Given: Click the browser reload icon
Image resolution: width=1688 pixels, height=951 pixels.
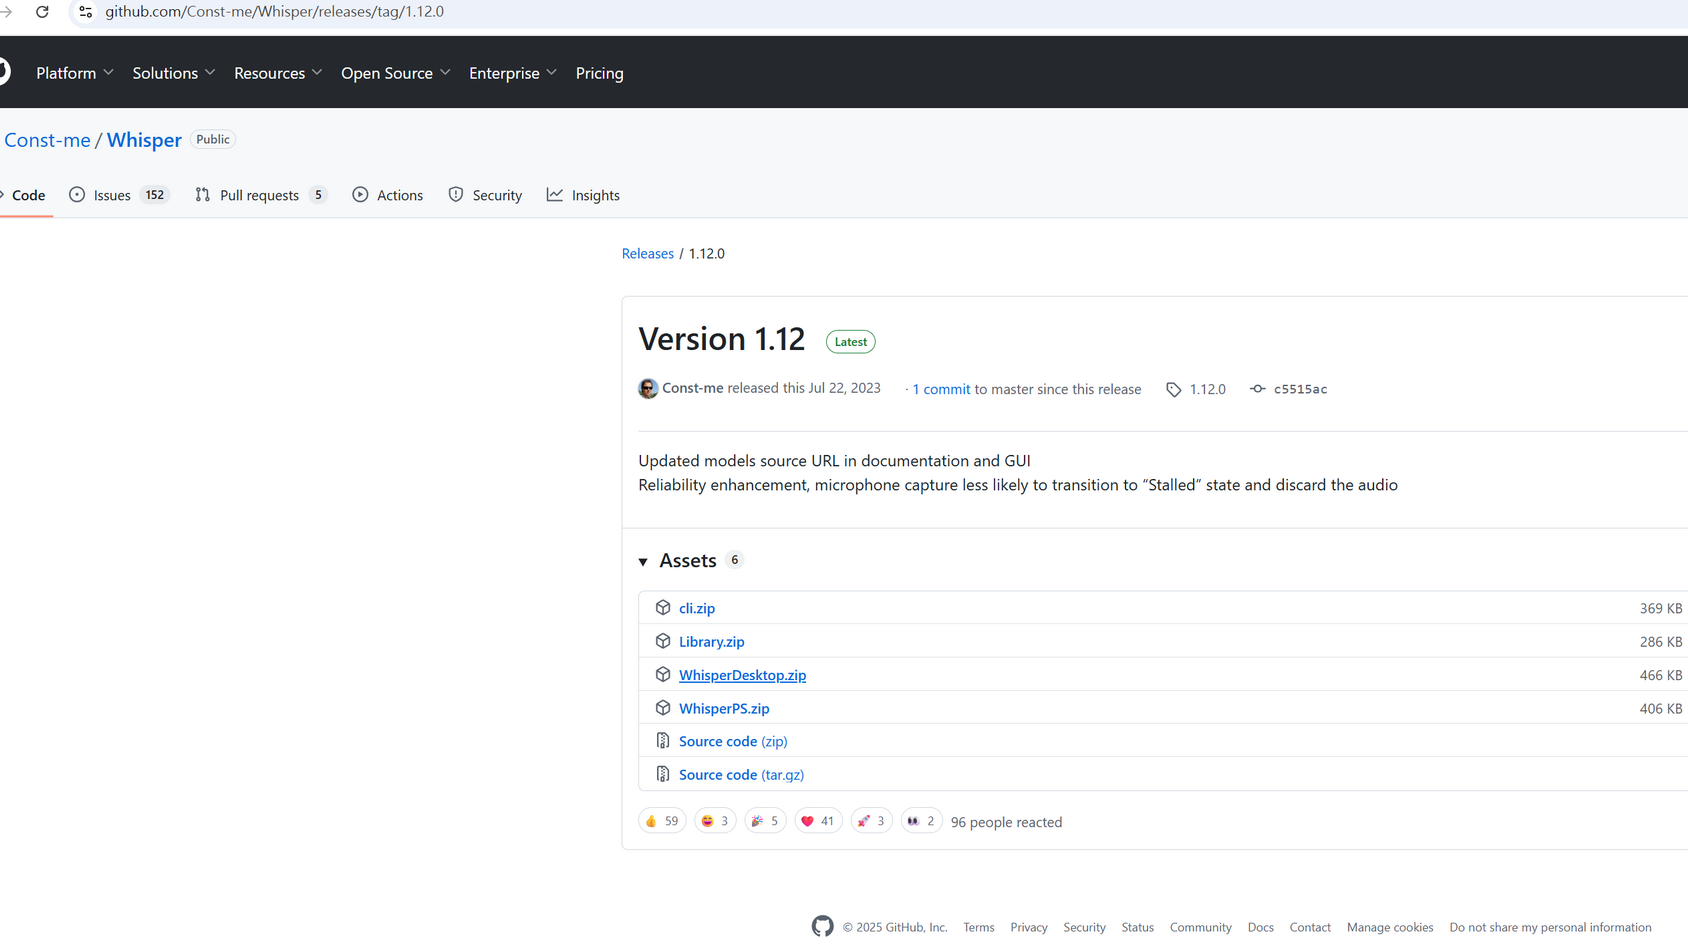Looking at the screenshot, I should pyautogui.click(x=42, y=12).
